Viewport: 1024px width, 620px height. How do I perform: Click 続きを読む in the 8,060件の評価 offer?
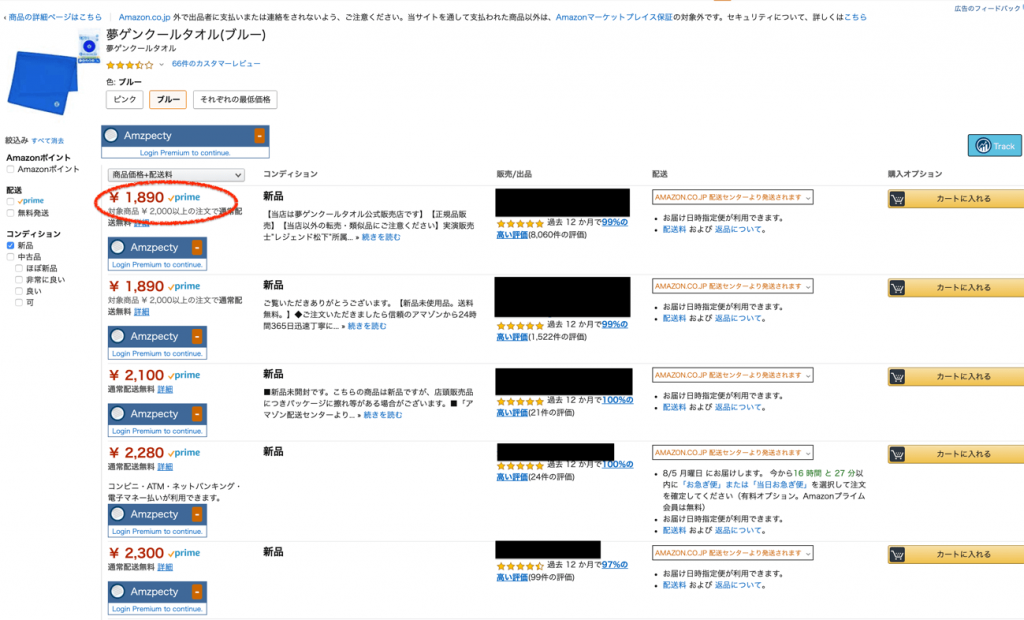pyautogui.click(x=382, y=237)
